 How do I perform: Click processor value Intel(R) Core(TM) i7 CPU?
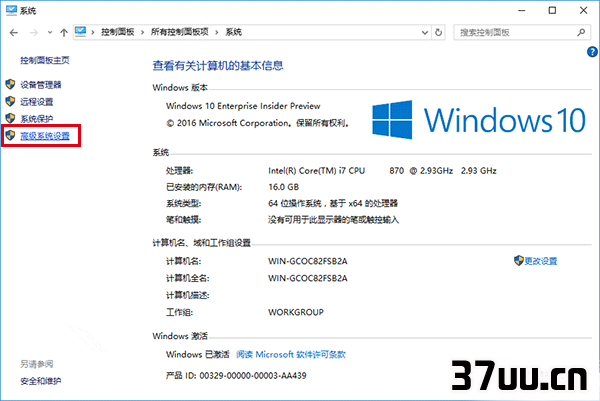(x=316, y=171)
